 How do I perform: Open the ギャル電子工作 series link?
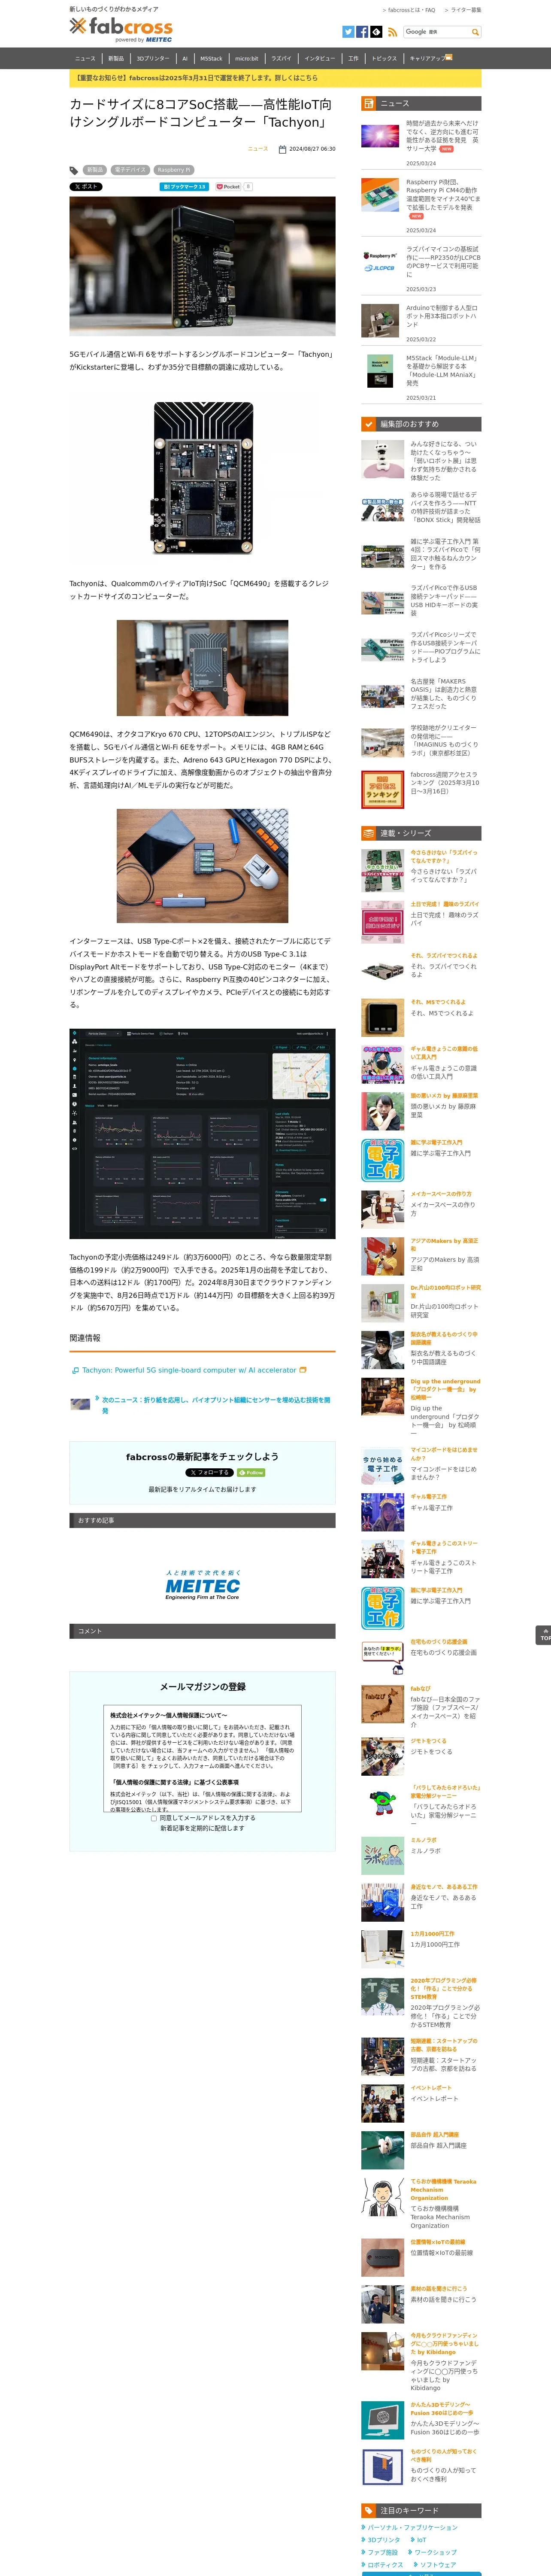[x=431, y=1507]
